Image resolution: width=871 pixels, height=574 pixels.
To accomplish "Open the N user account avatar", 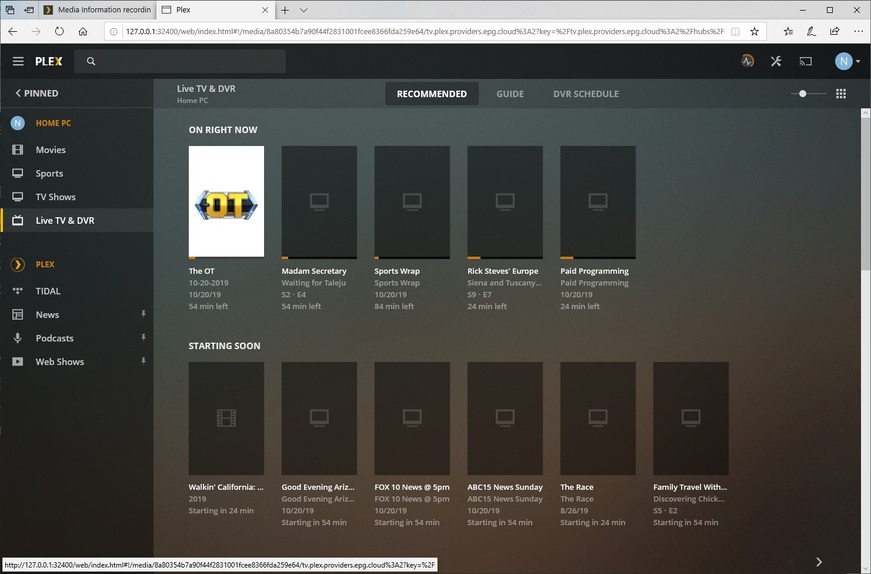I will [844, 61].
